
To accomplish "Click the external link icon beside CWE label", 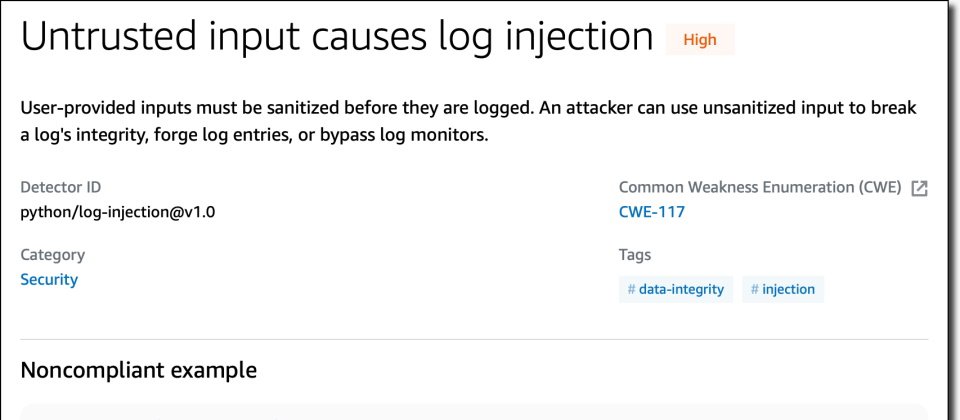I will pyautogui.click(x=920, y=188).
